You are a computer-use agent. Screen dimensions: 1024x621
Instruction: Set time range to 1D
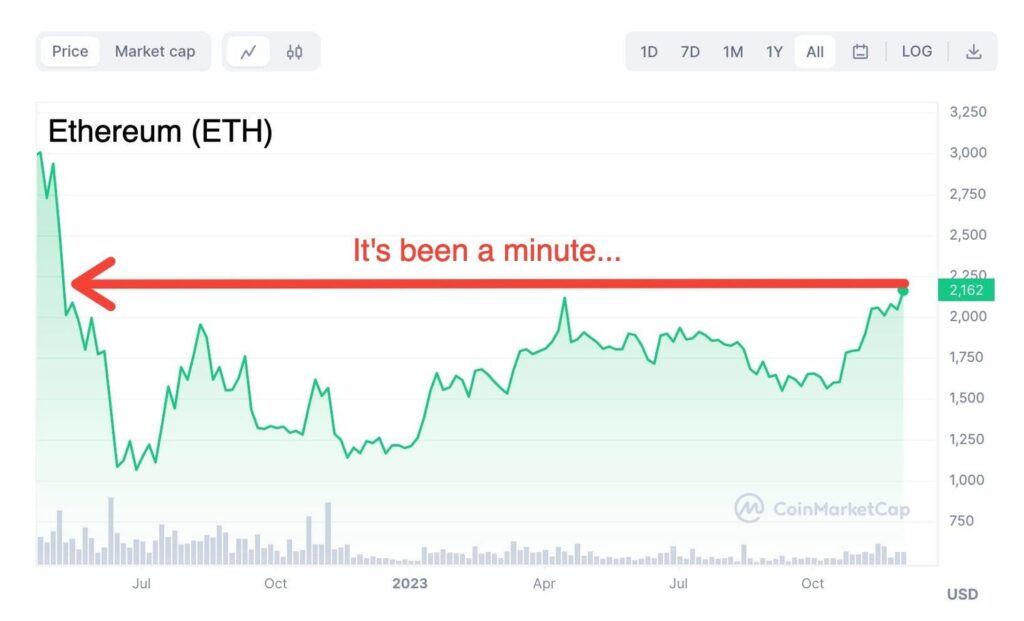(649, 52)
